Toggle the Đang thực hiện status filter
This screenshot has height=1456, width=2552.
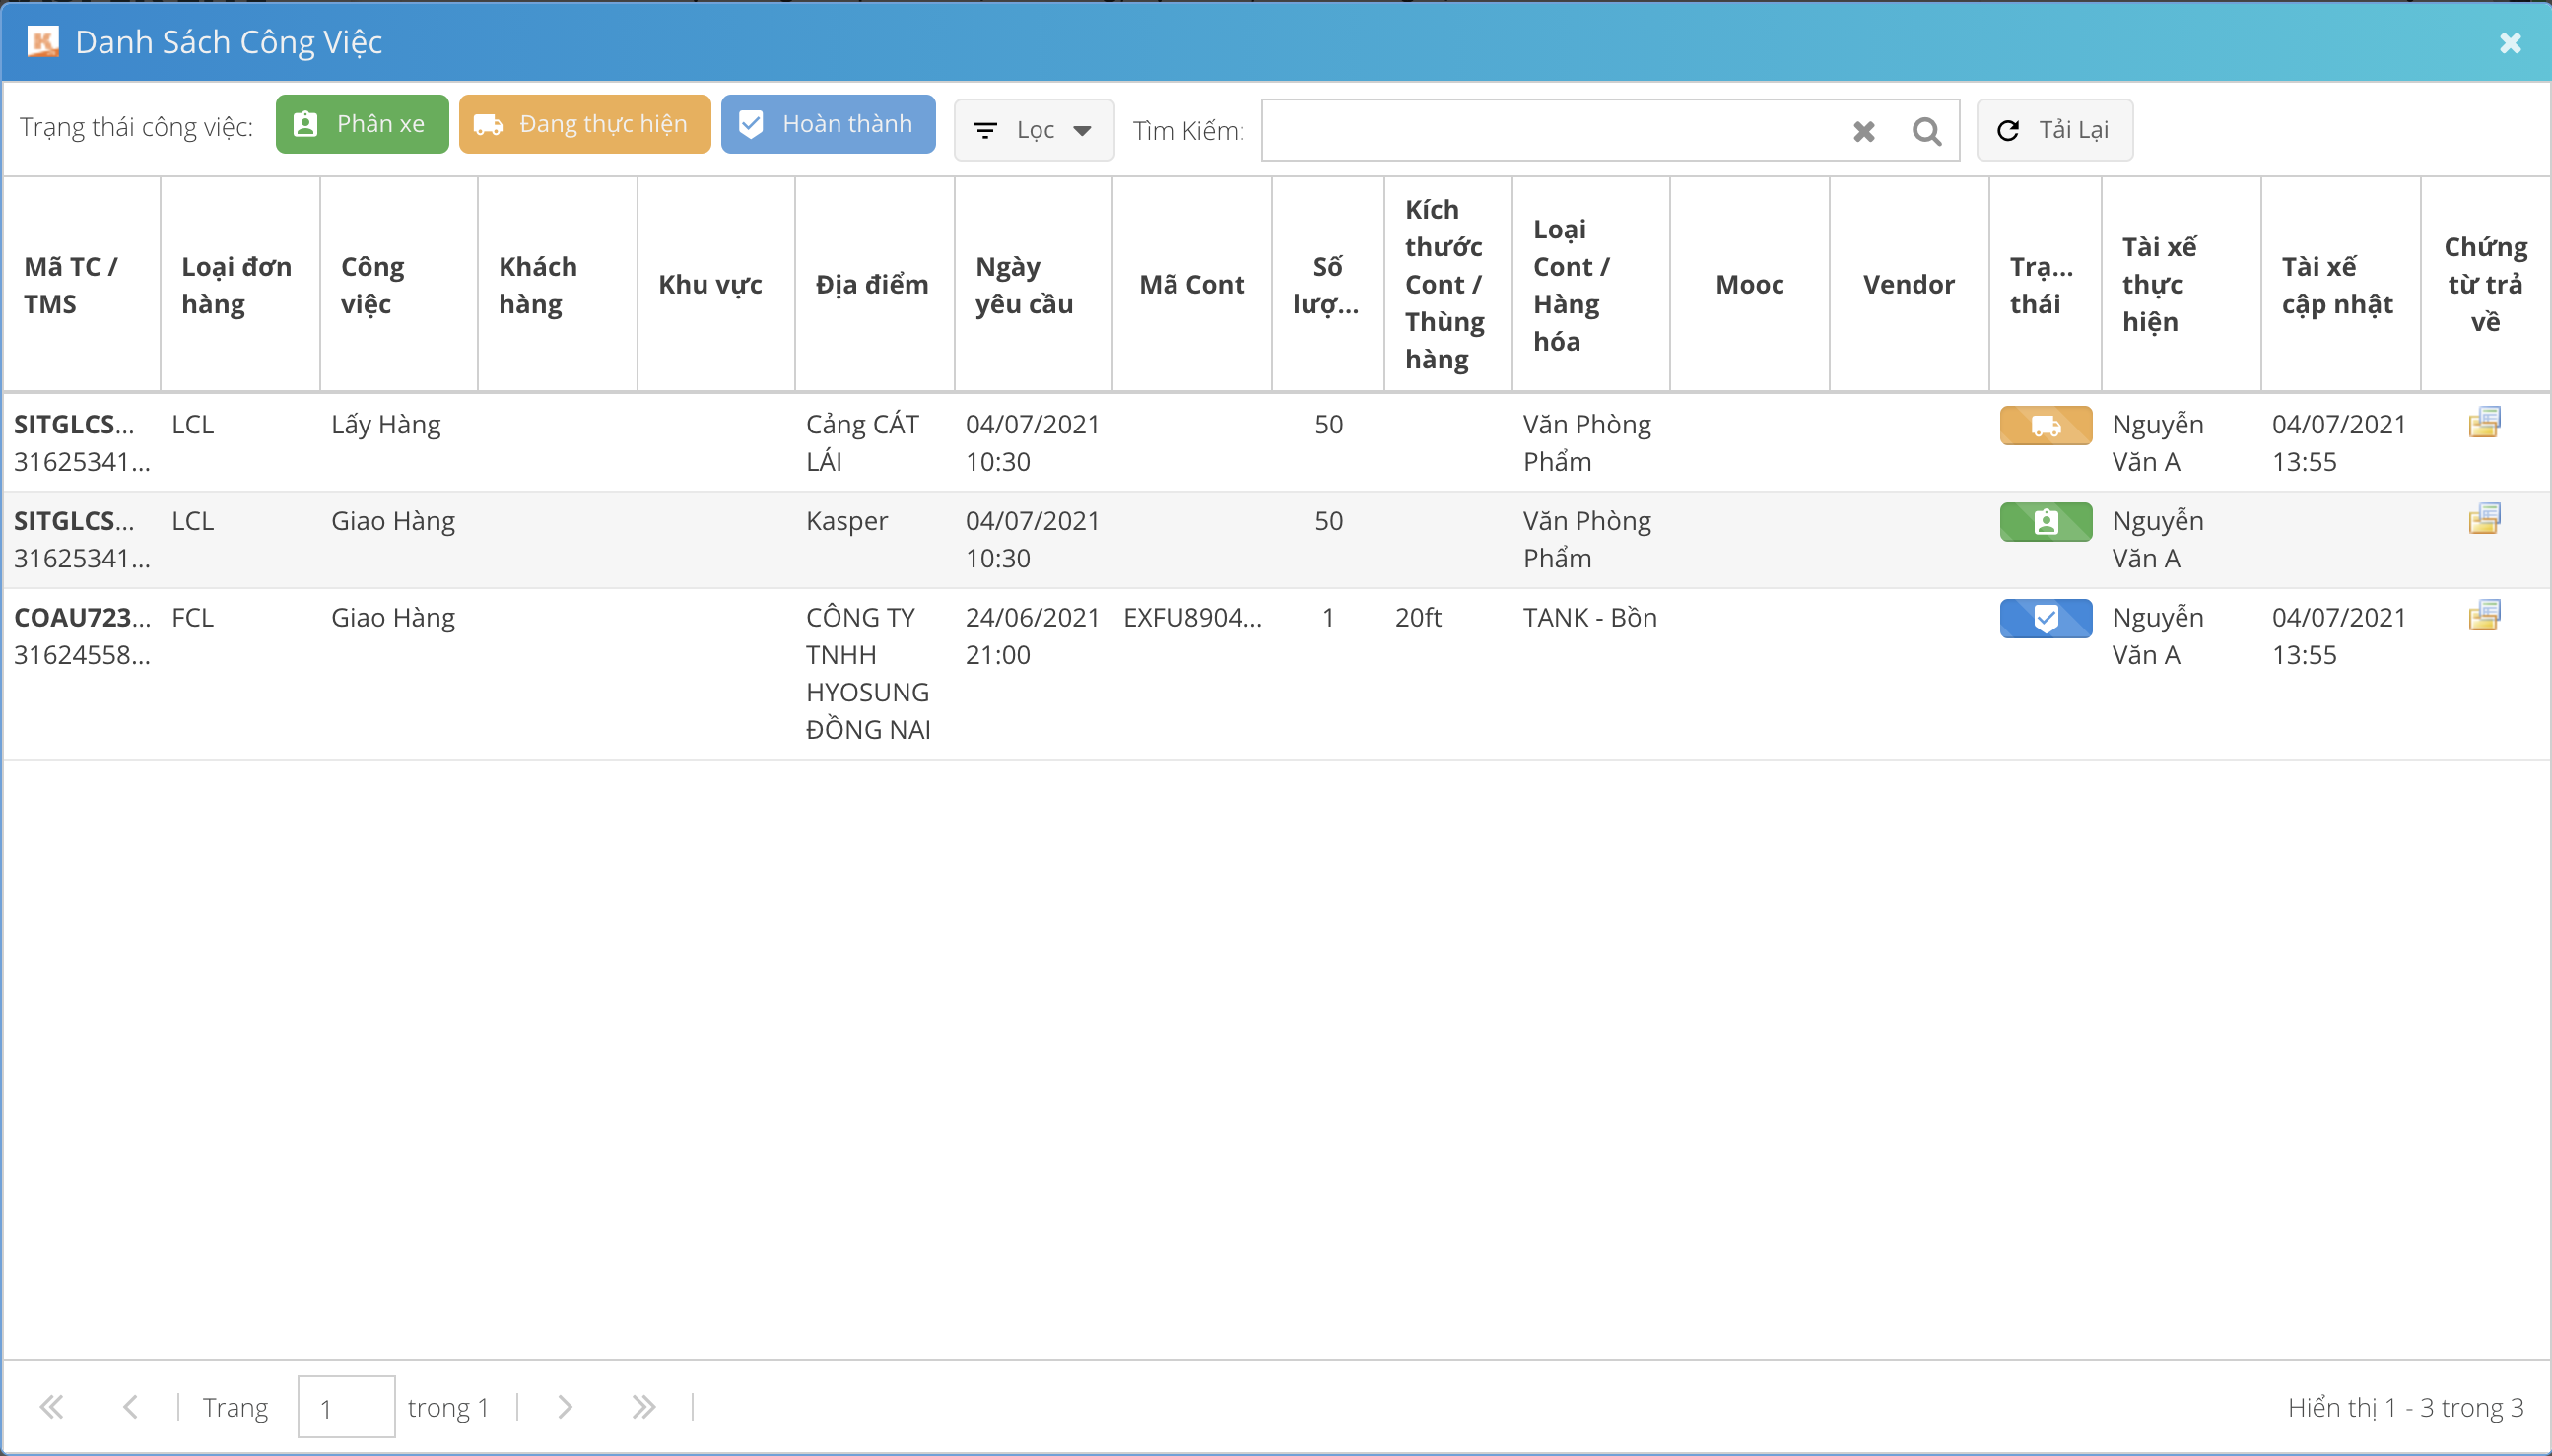click(x=584, y=124)
